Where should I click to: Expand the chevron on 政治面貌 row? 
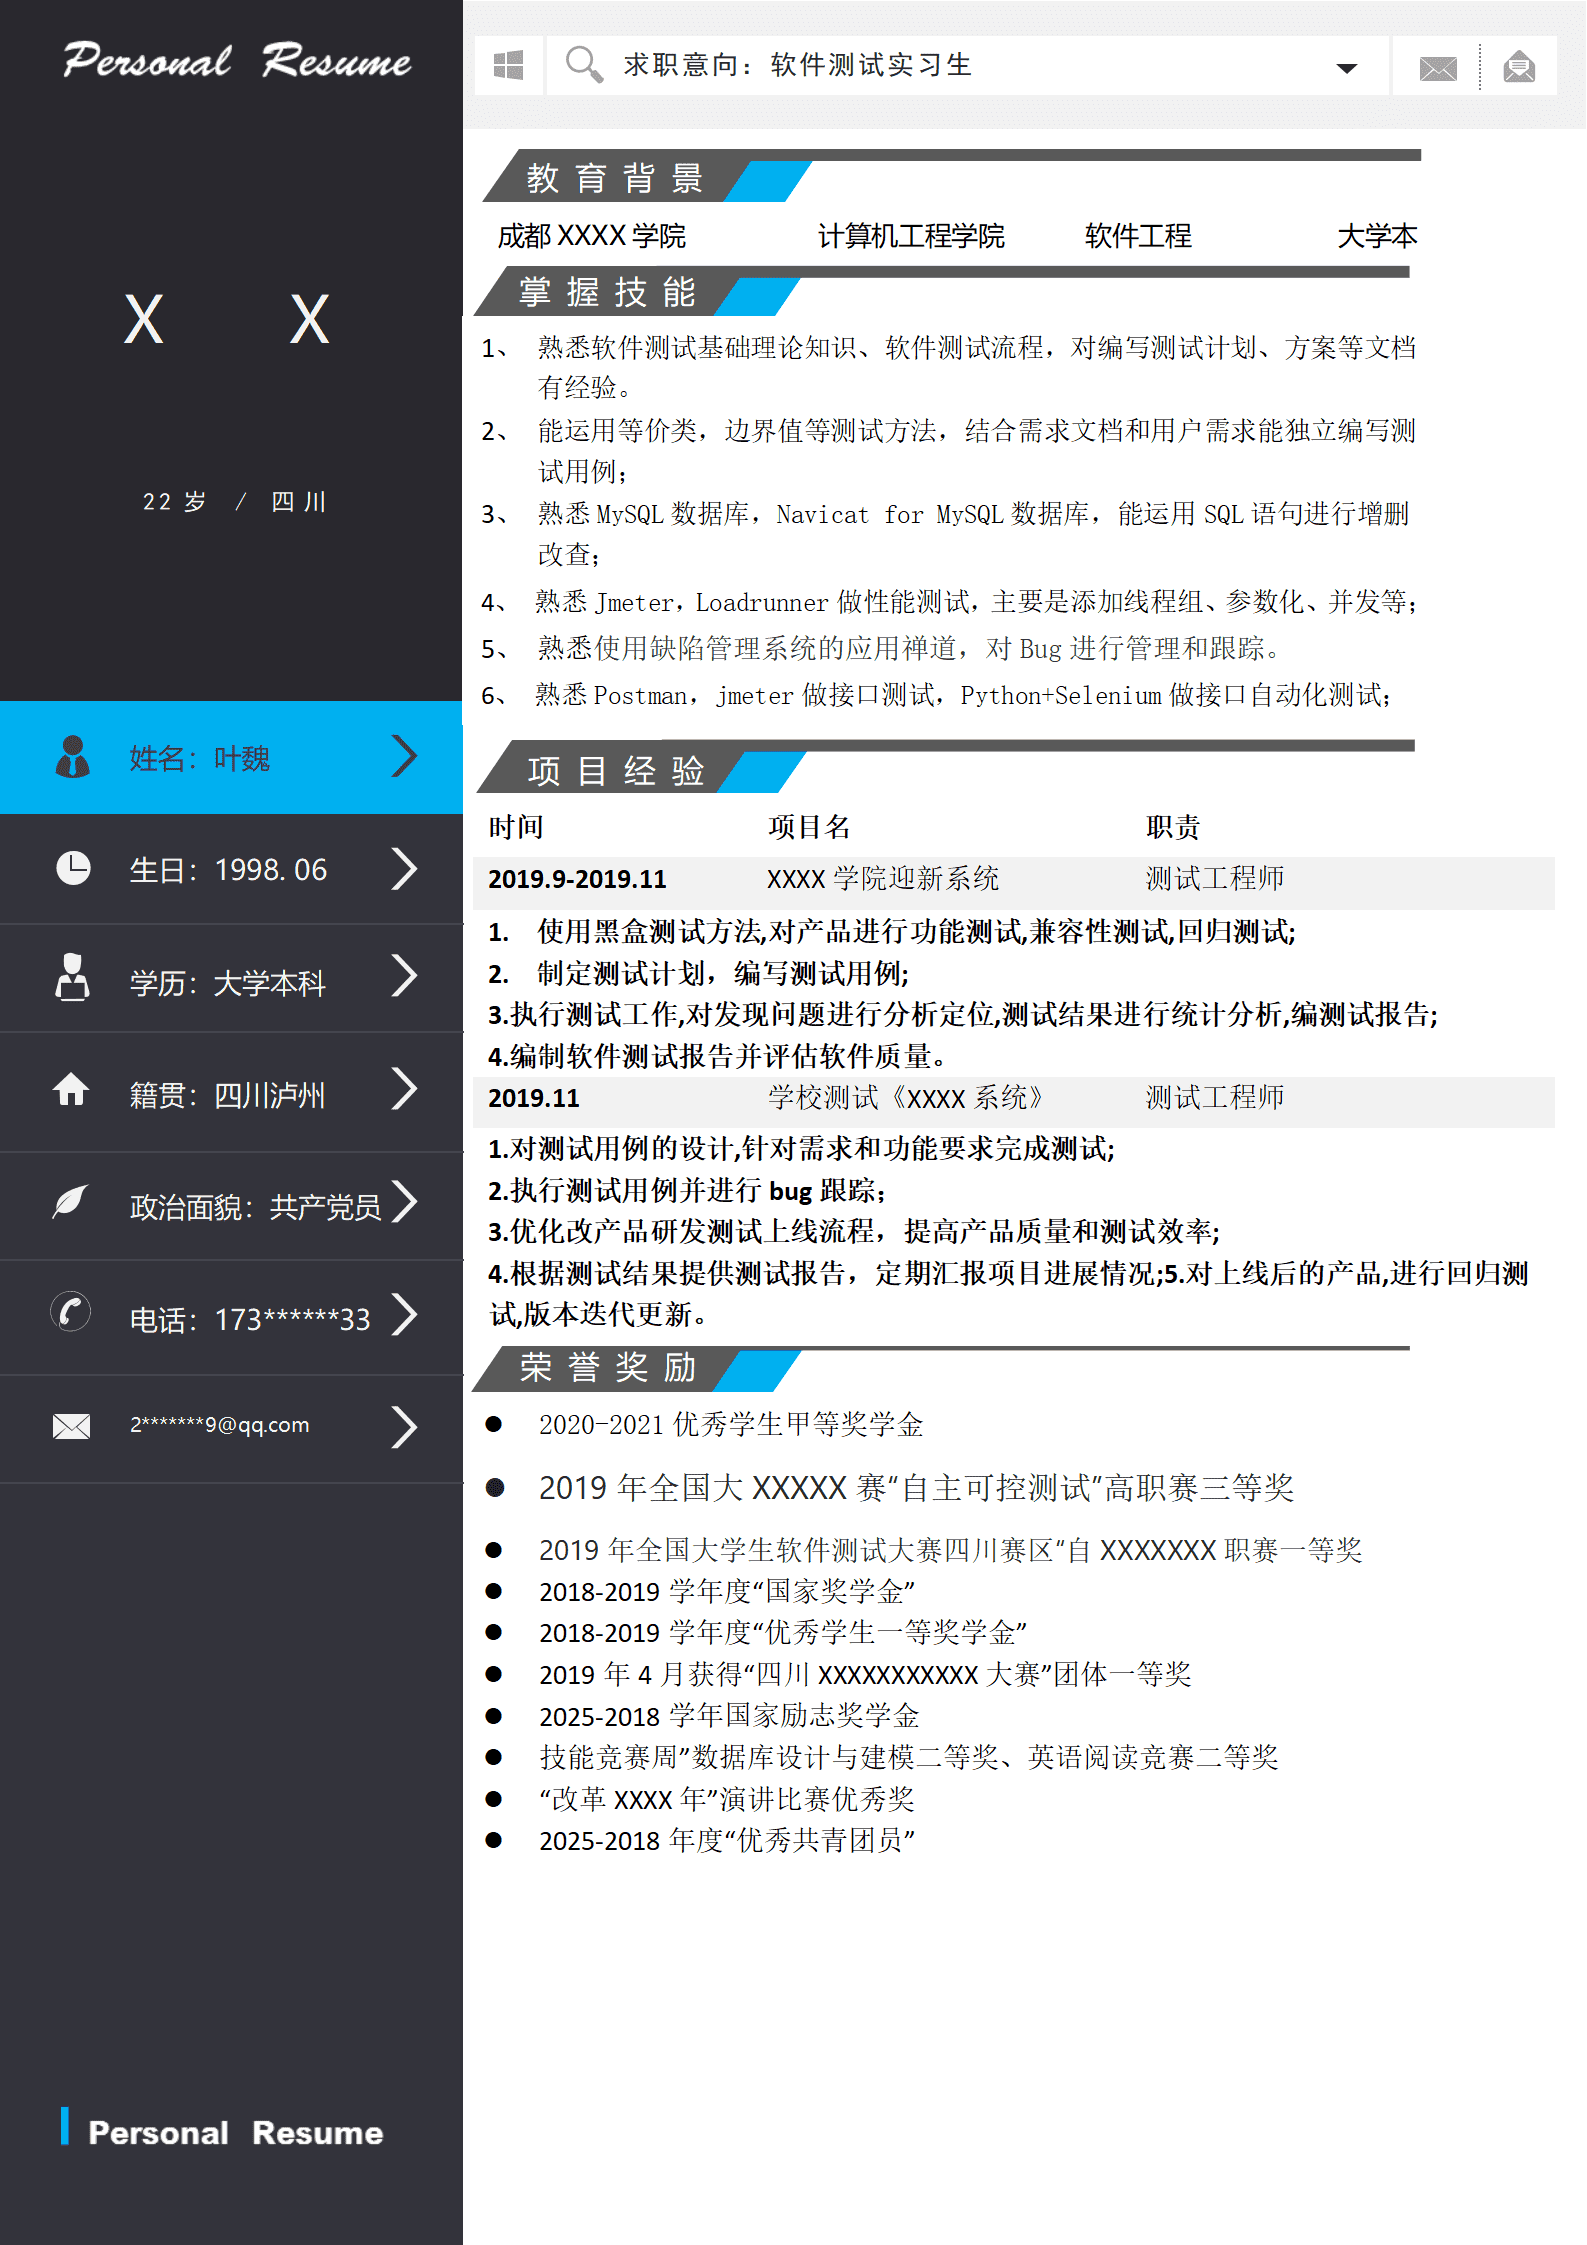pos(404,1201)
